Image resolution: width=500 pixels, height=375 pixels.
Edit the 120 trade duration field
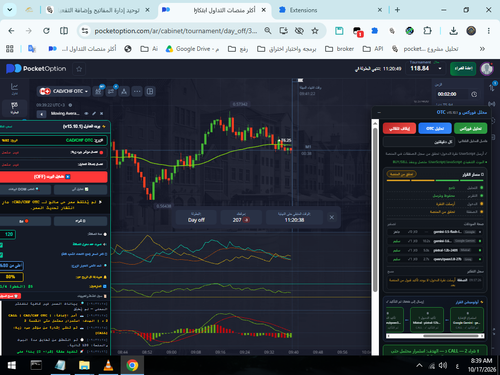[8, 234]
